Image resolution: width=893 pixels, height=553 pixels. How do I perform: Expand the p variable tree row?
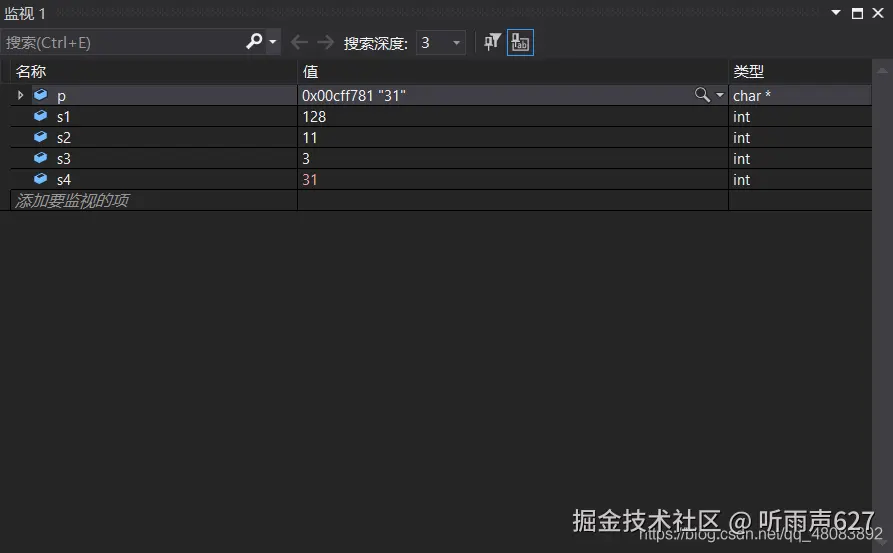coord(20,95)
